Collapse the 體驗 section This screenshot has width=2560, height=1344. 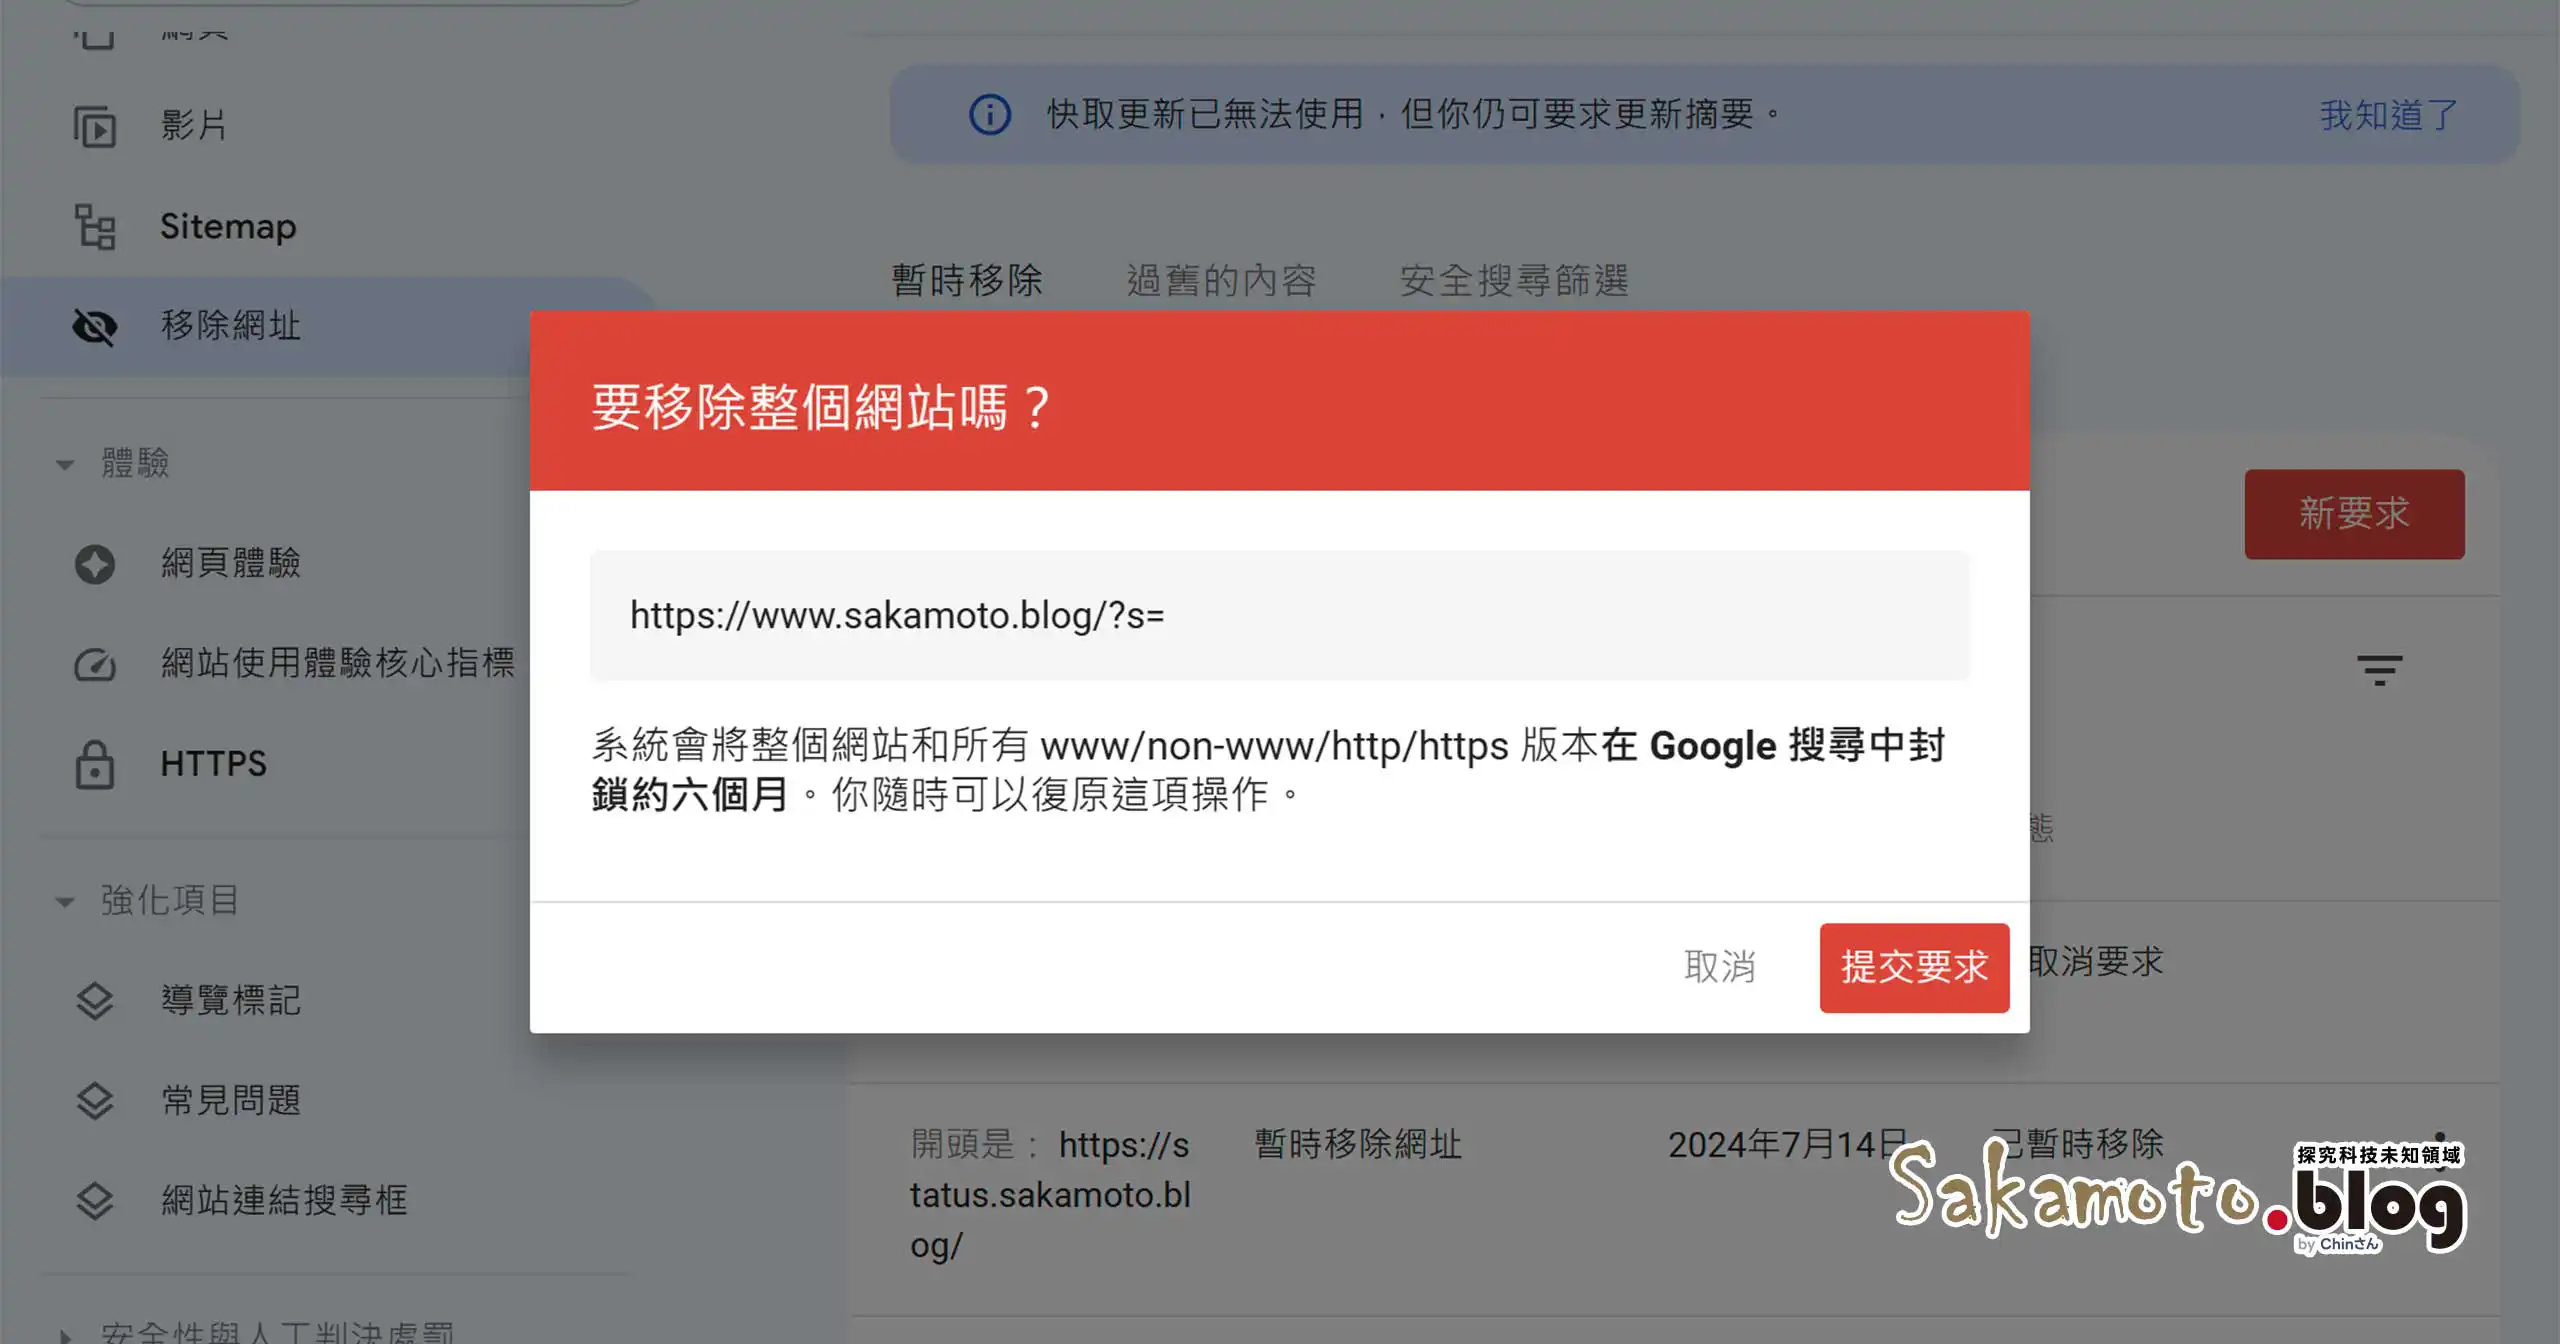65,463
